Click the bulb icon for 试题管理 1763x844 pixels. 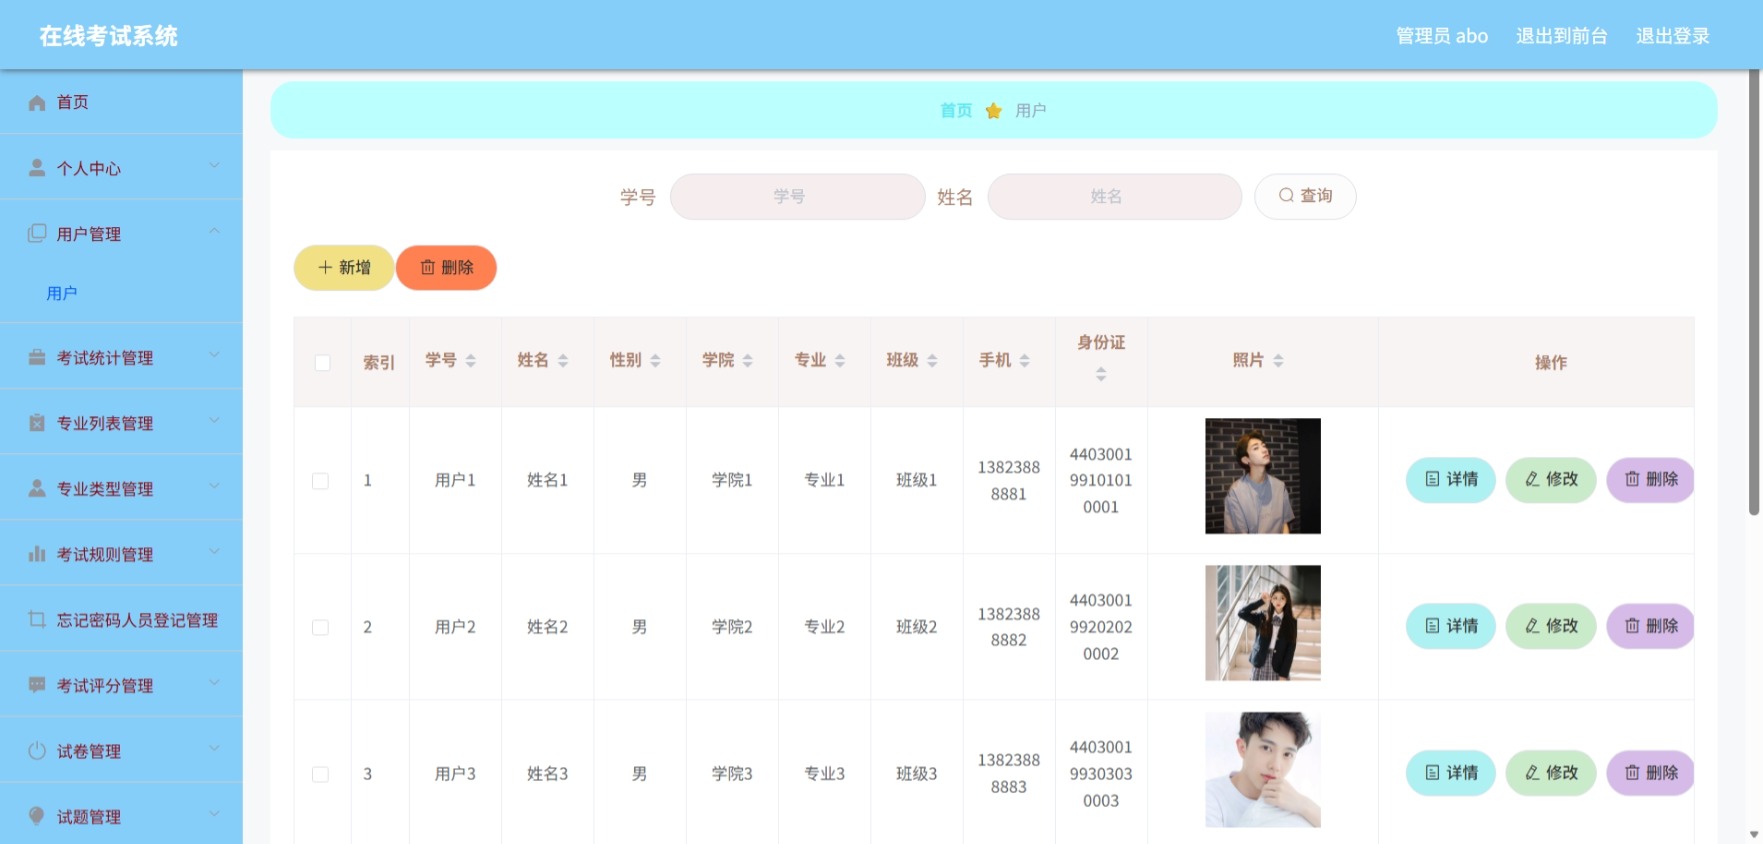coord(37,816)
